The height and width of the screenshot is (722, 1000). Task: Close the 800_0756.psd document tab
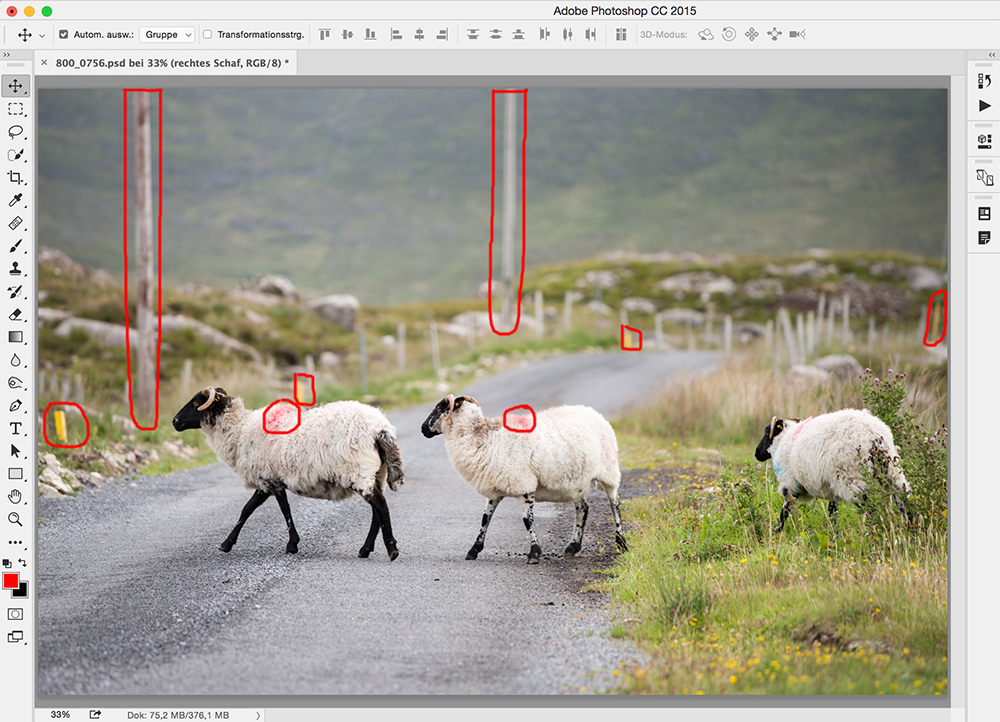tap(44, 63)
